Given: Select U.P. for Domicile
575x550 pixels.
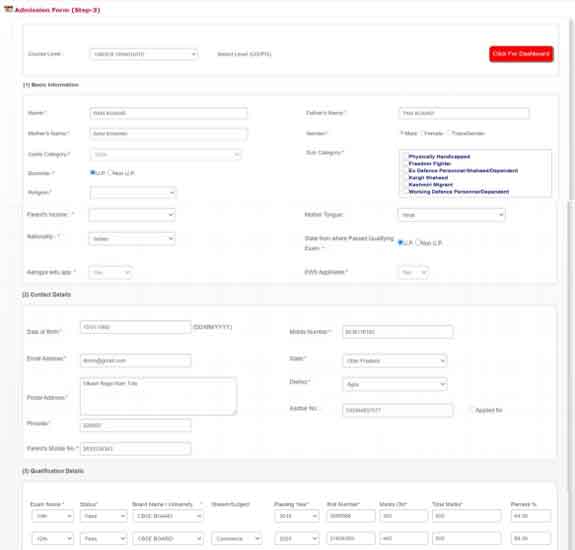Looking at the screenshot, I should (92, 172).
